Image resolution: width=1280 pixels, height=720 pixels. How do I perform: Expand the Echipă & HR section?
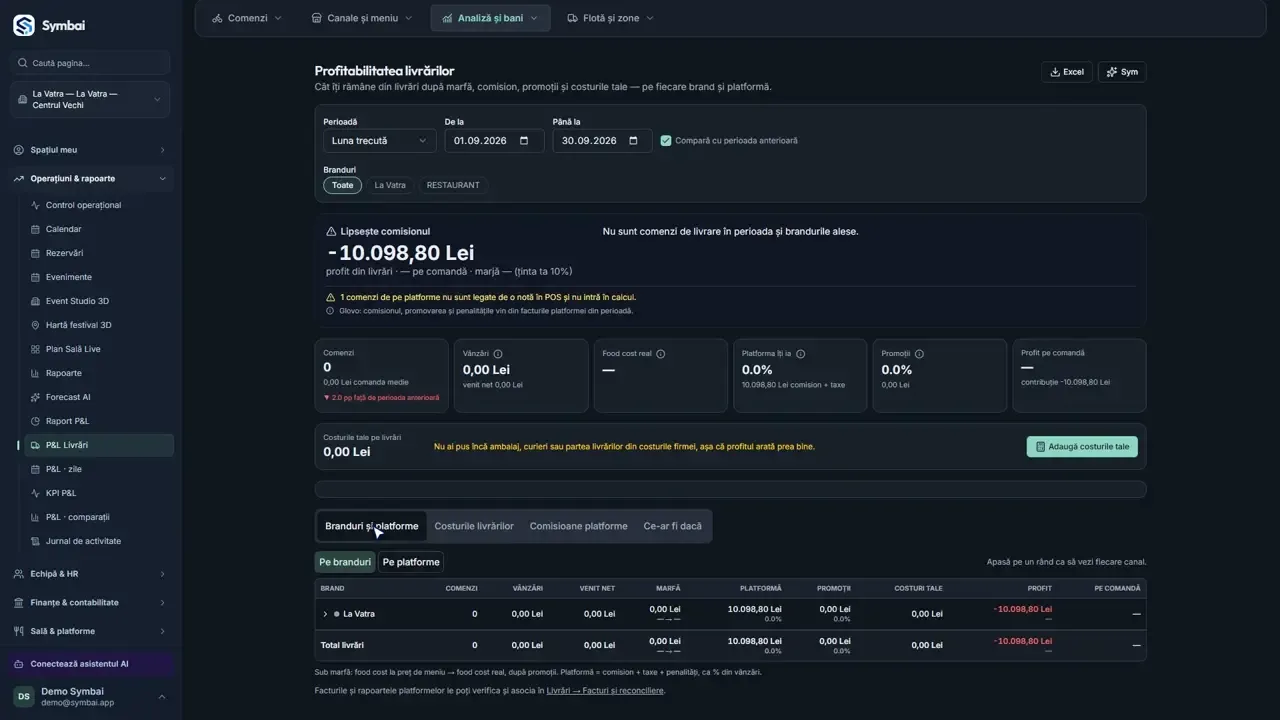pos(90,574)
